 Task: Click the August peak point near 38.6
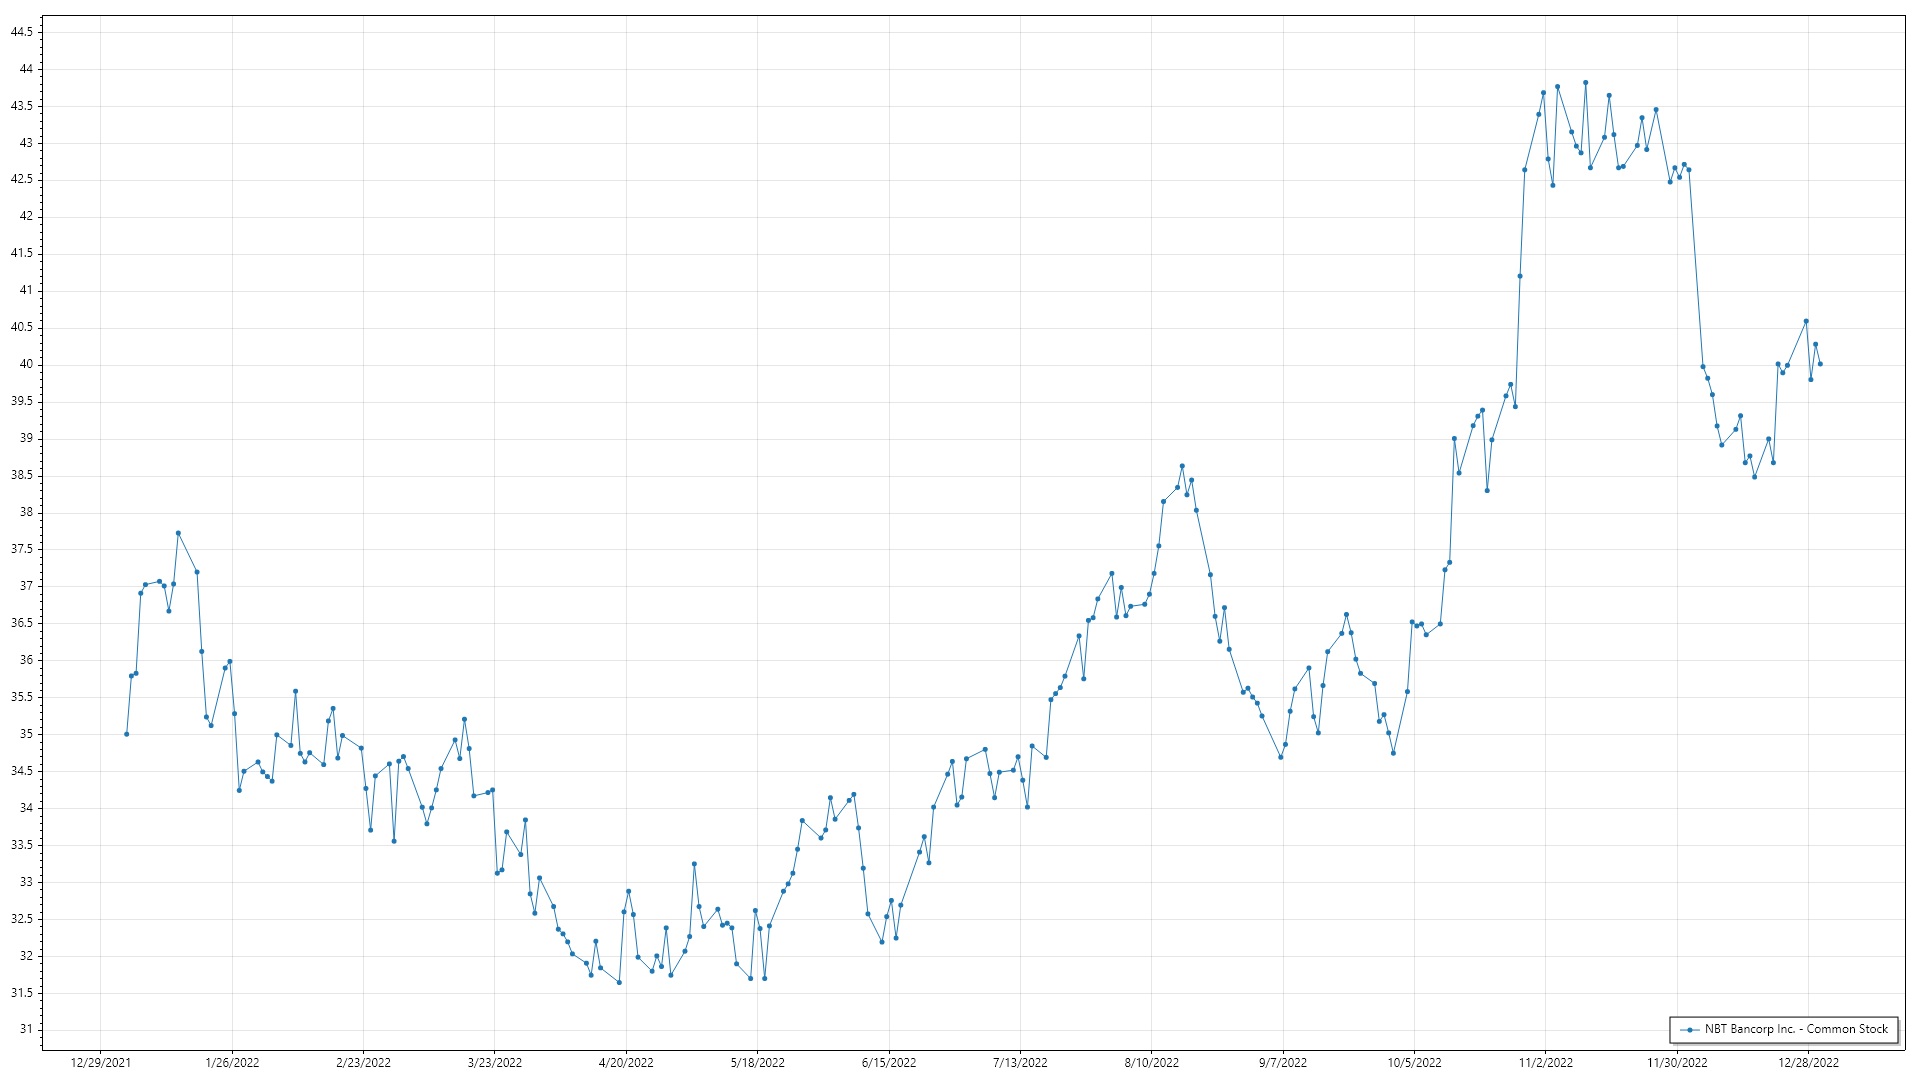(1182, 466)
